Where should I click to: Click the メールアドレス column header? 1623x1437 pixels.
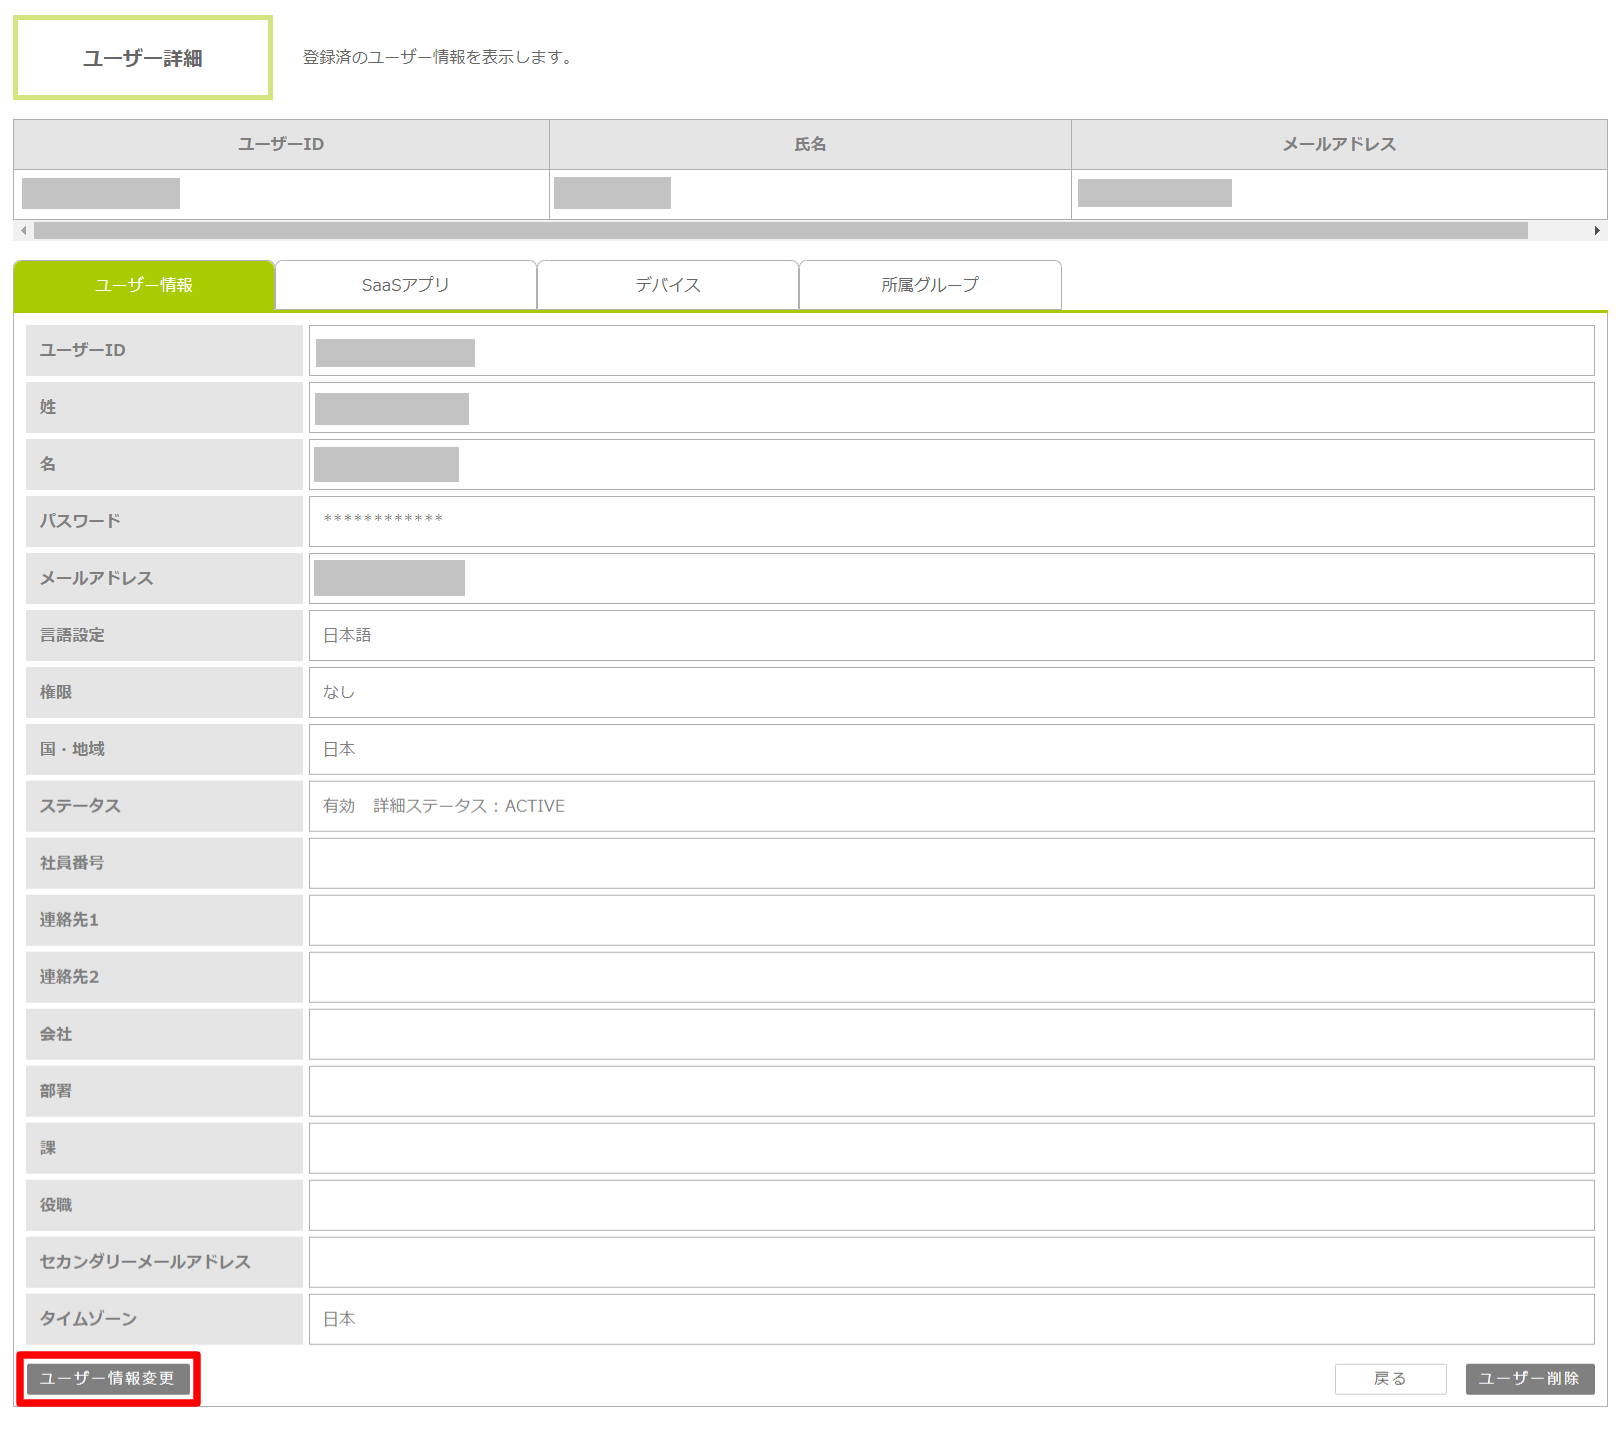(x=1339, y=144)
